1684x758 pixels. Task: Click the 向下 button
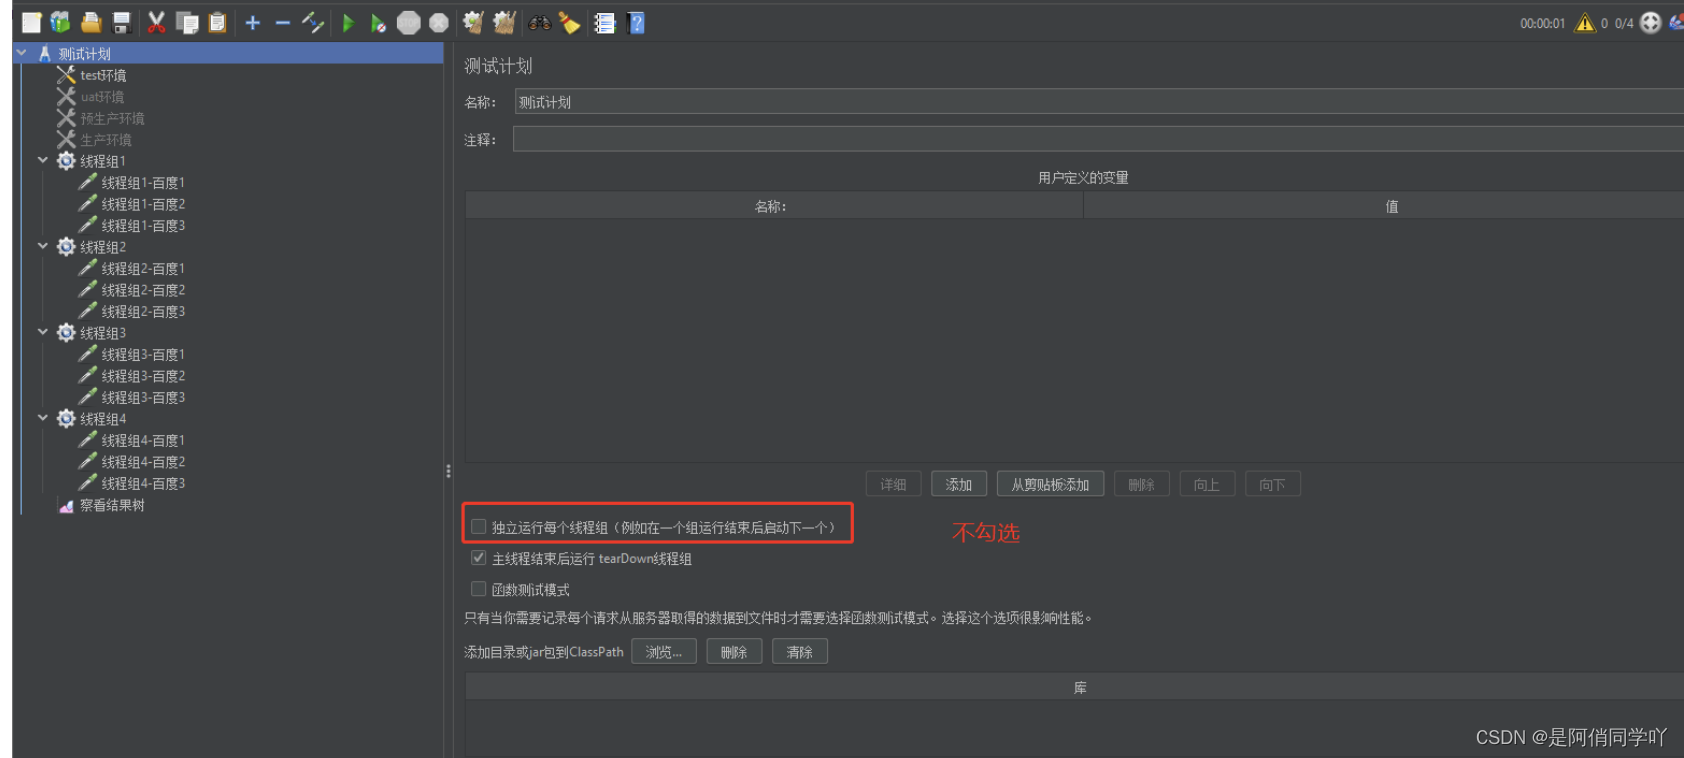pos(1273,484)
